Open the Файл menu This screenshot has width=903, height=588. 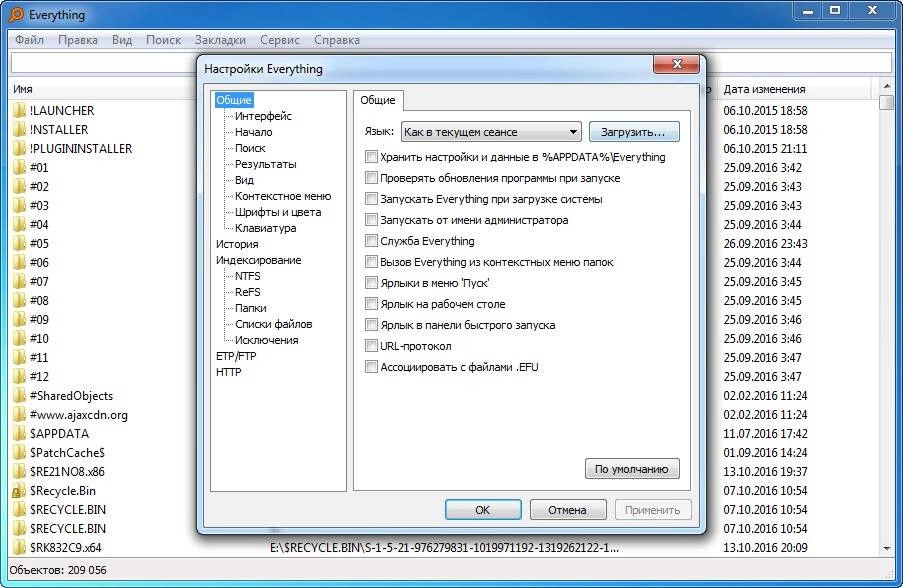(29, 40)
